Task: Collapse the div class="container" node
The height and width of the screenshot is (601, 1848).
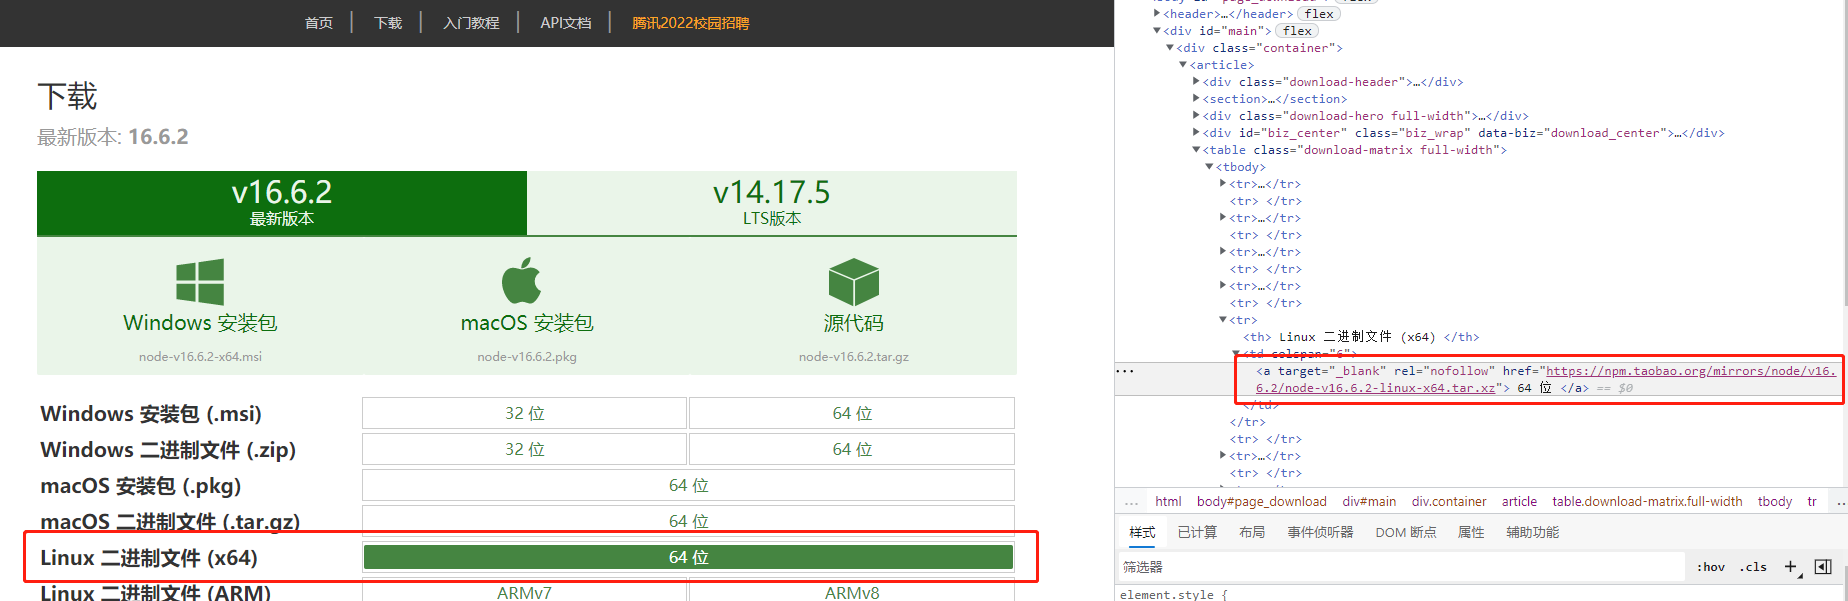Action: 1170,48
